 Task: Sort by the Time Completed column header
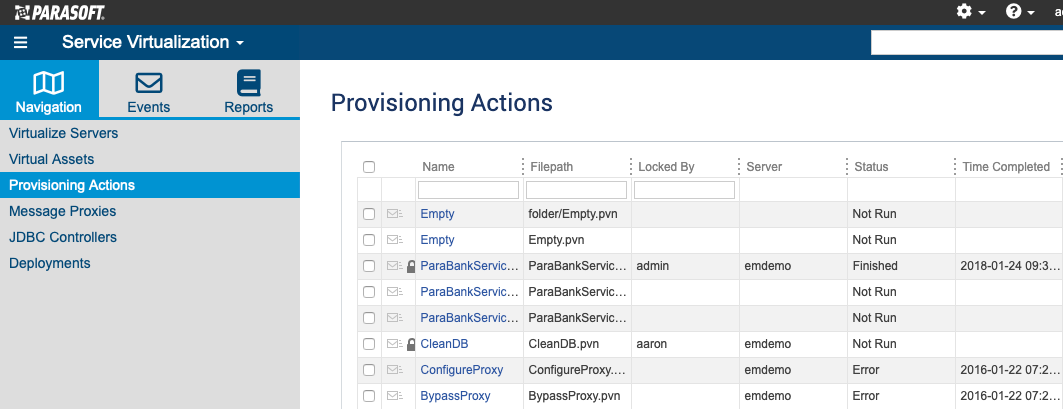1006,167
